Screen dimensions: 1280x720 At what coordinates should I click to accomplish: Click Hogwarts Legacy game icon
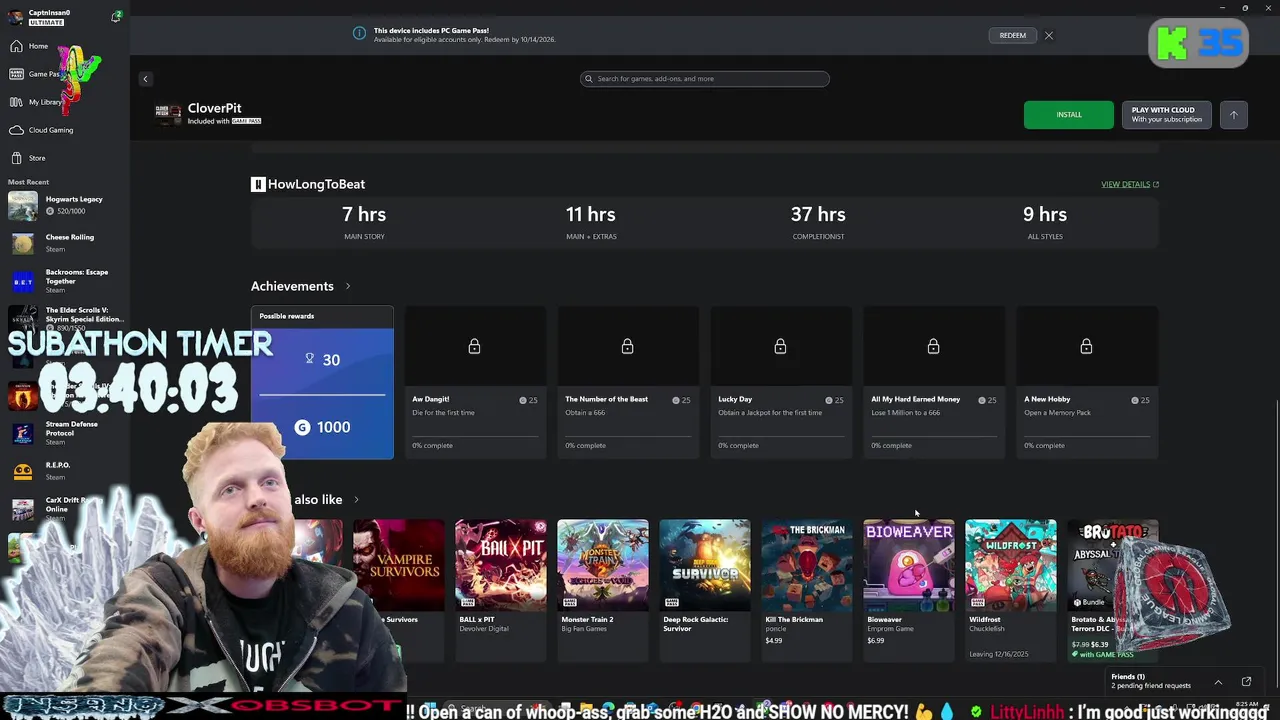(x=23, y=205)
